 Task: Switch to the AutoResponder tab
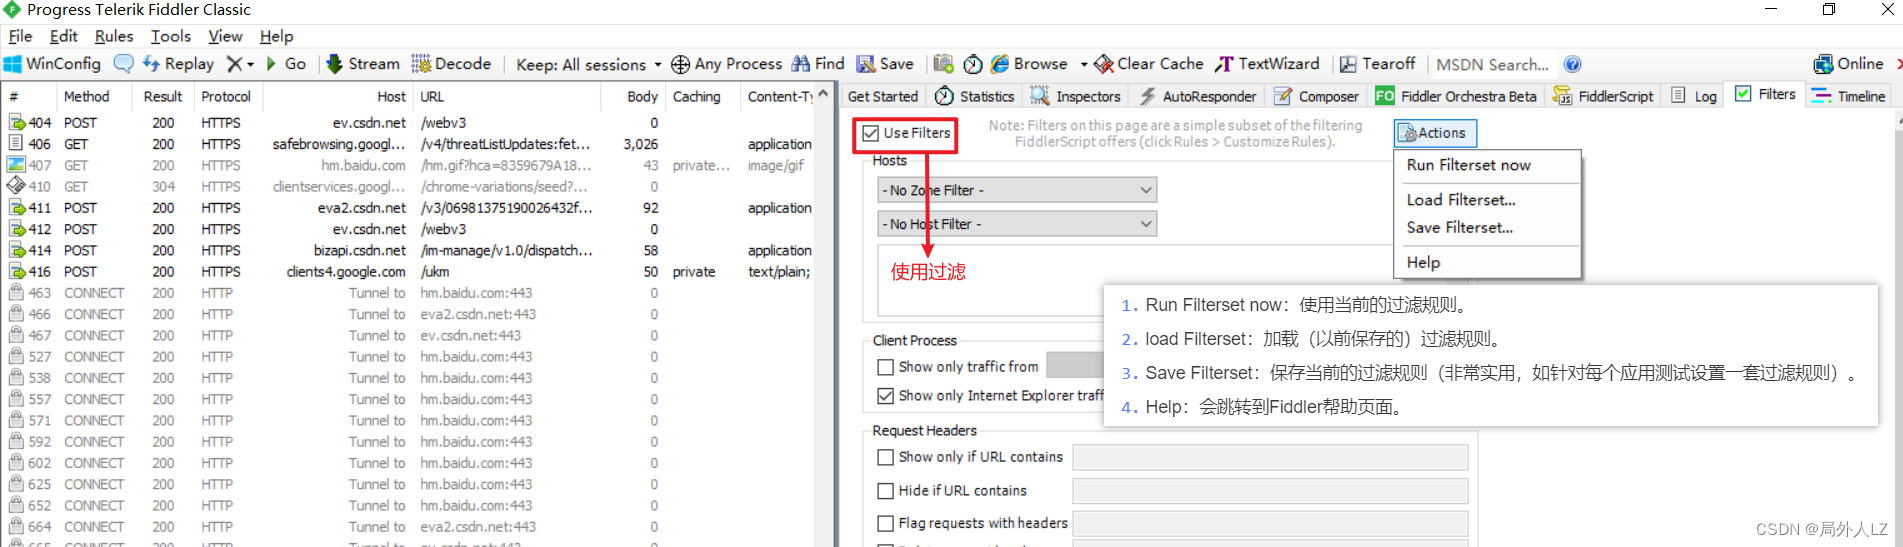point(1198,96)
